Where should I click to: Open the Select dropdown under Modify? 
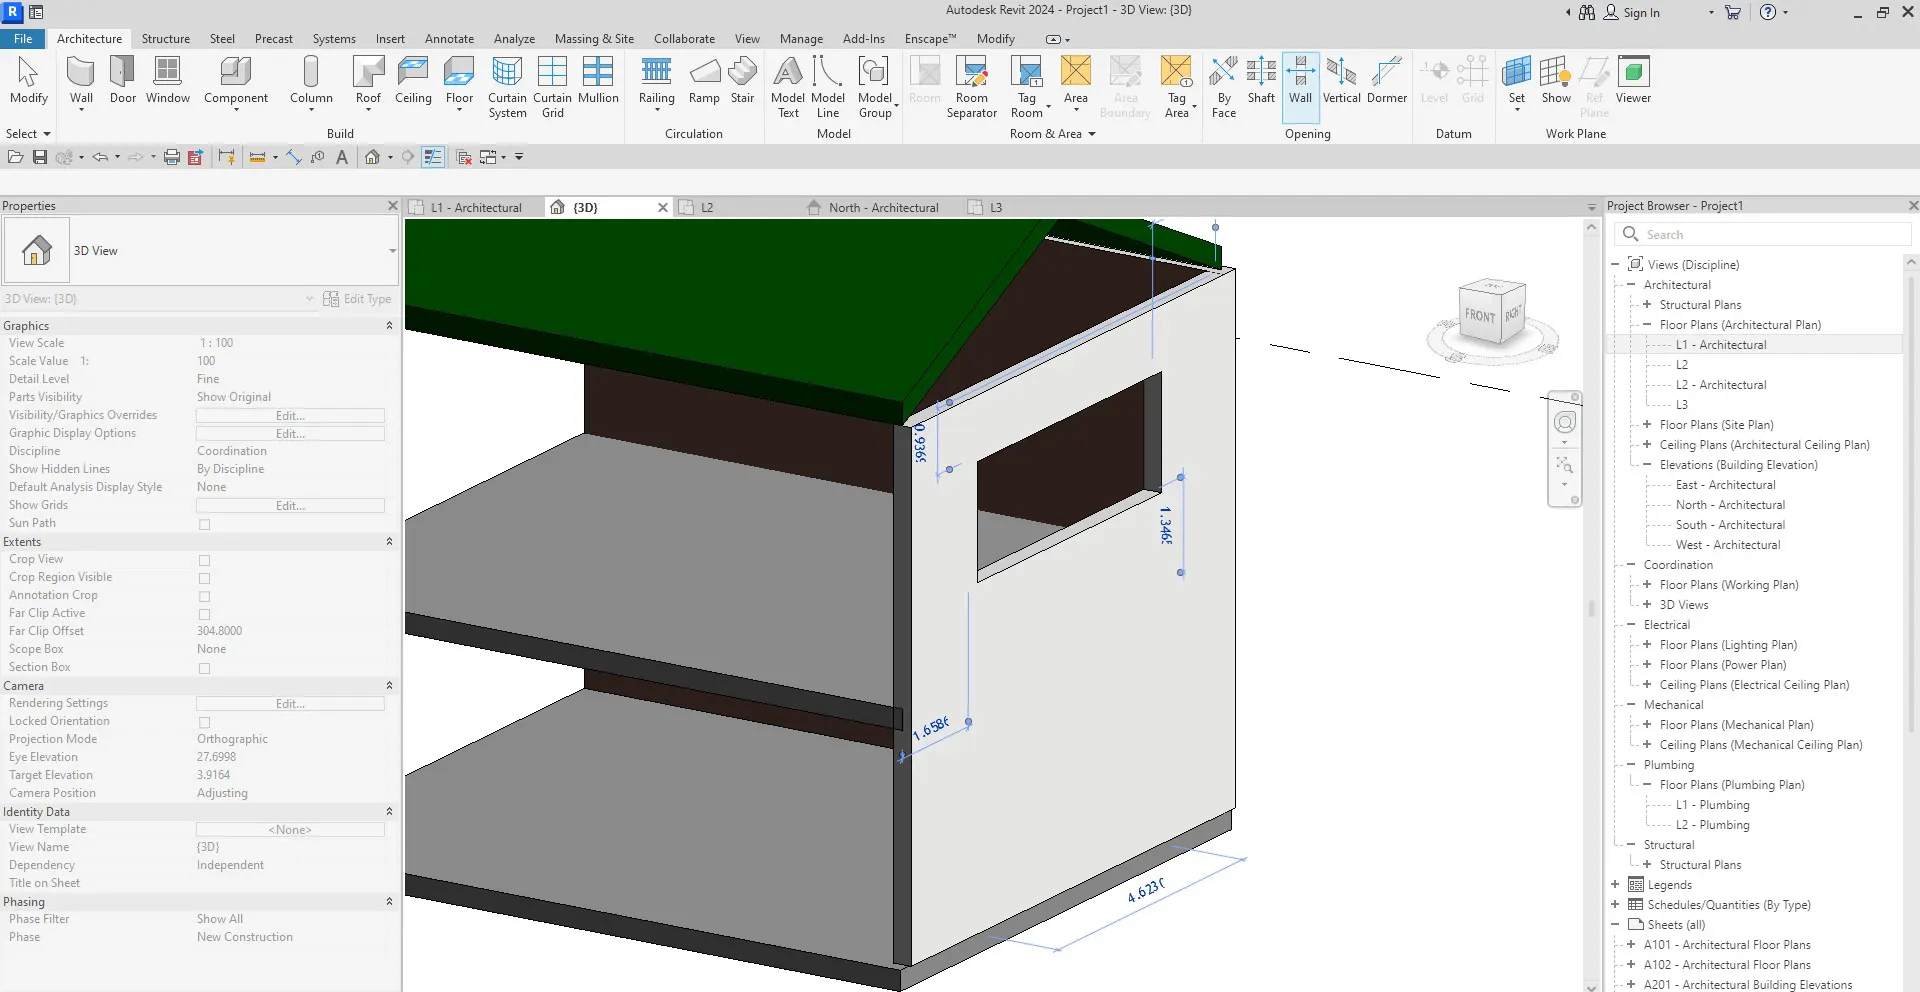point(28,134)
